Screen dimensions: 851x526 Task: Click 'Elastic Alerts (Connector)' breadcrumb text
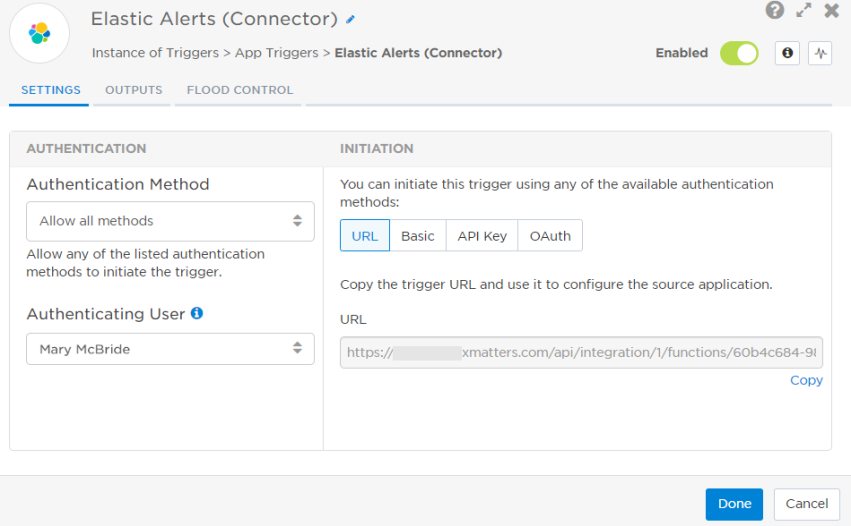418,53
